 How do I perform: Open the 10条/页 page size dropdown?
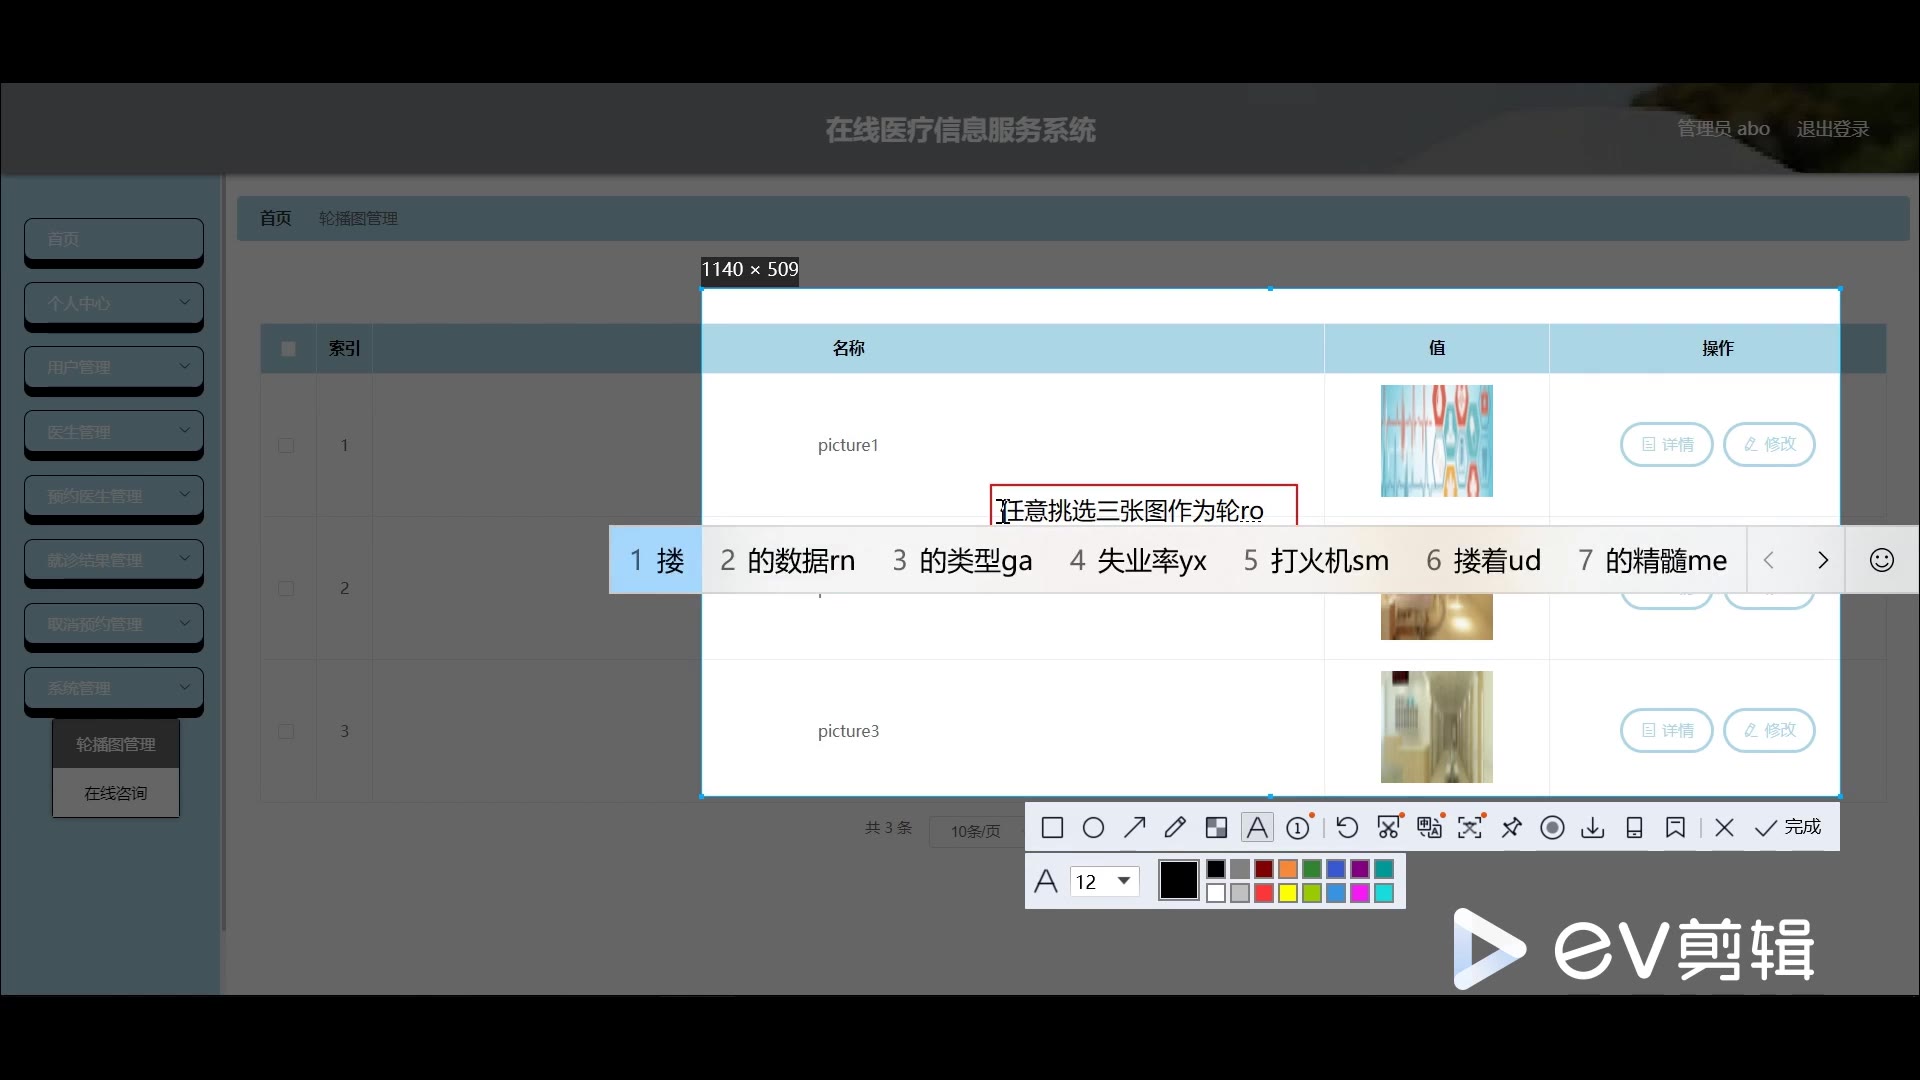click(975, 831)
